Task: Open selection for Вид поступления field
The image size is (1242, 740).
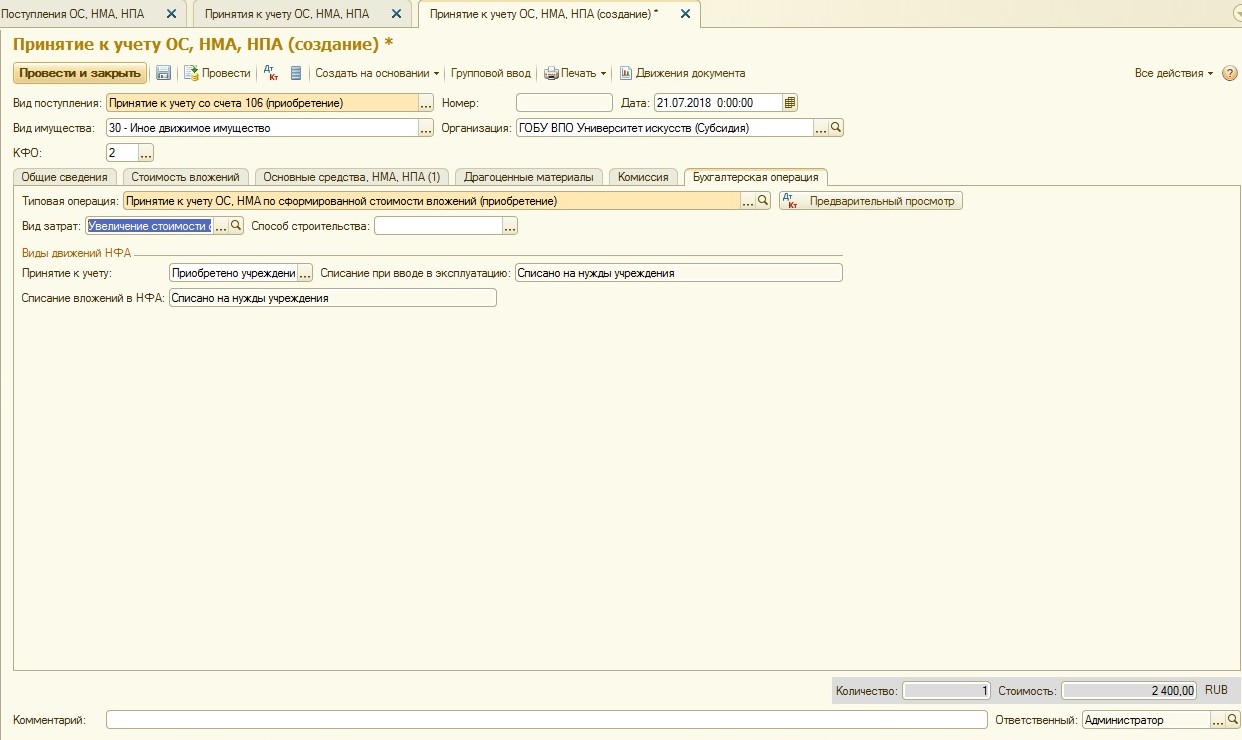Action: pyautogui.click(x=425, y=103)
